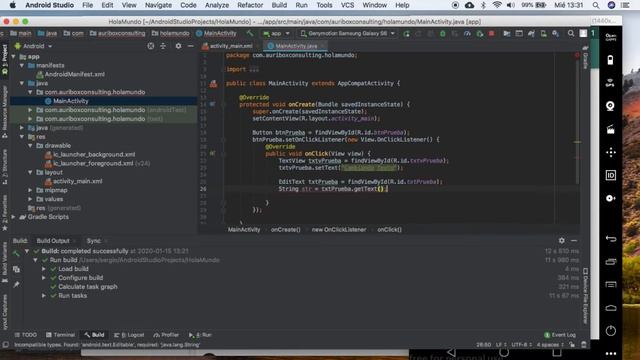Hide the Project panel minus icon
This screenshot has height=360, width=640.
190,46
